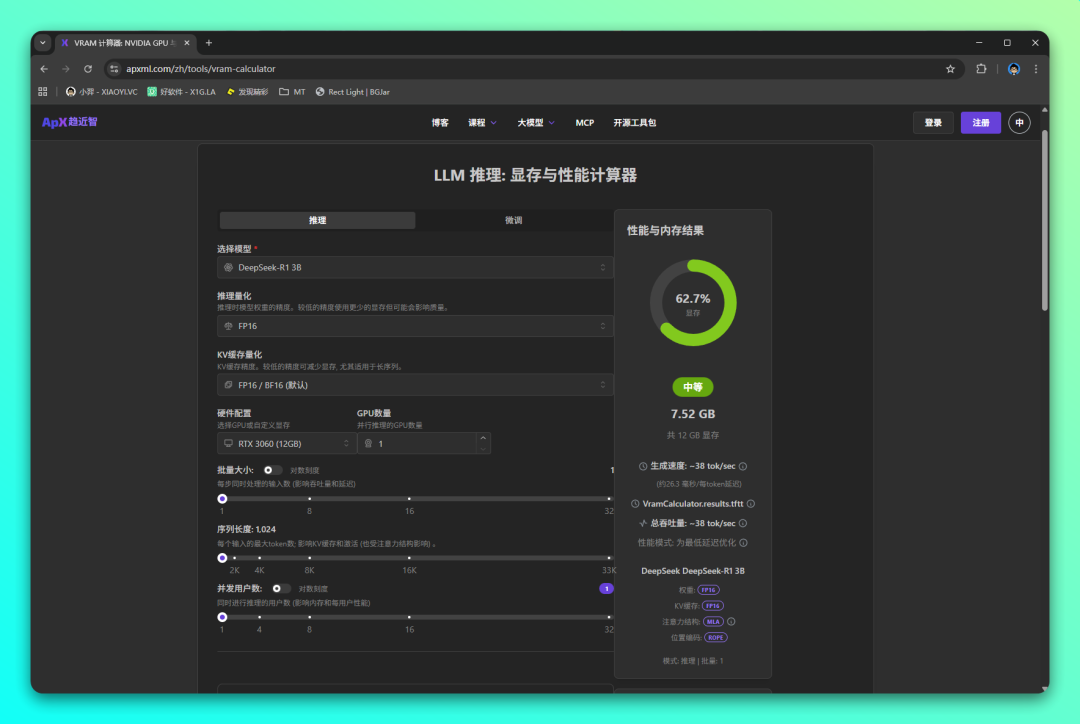Switch to the 微调 tab
The width and height of the screenshot is (1080, 724).
513,220
